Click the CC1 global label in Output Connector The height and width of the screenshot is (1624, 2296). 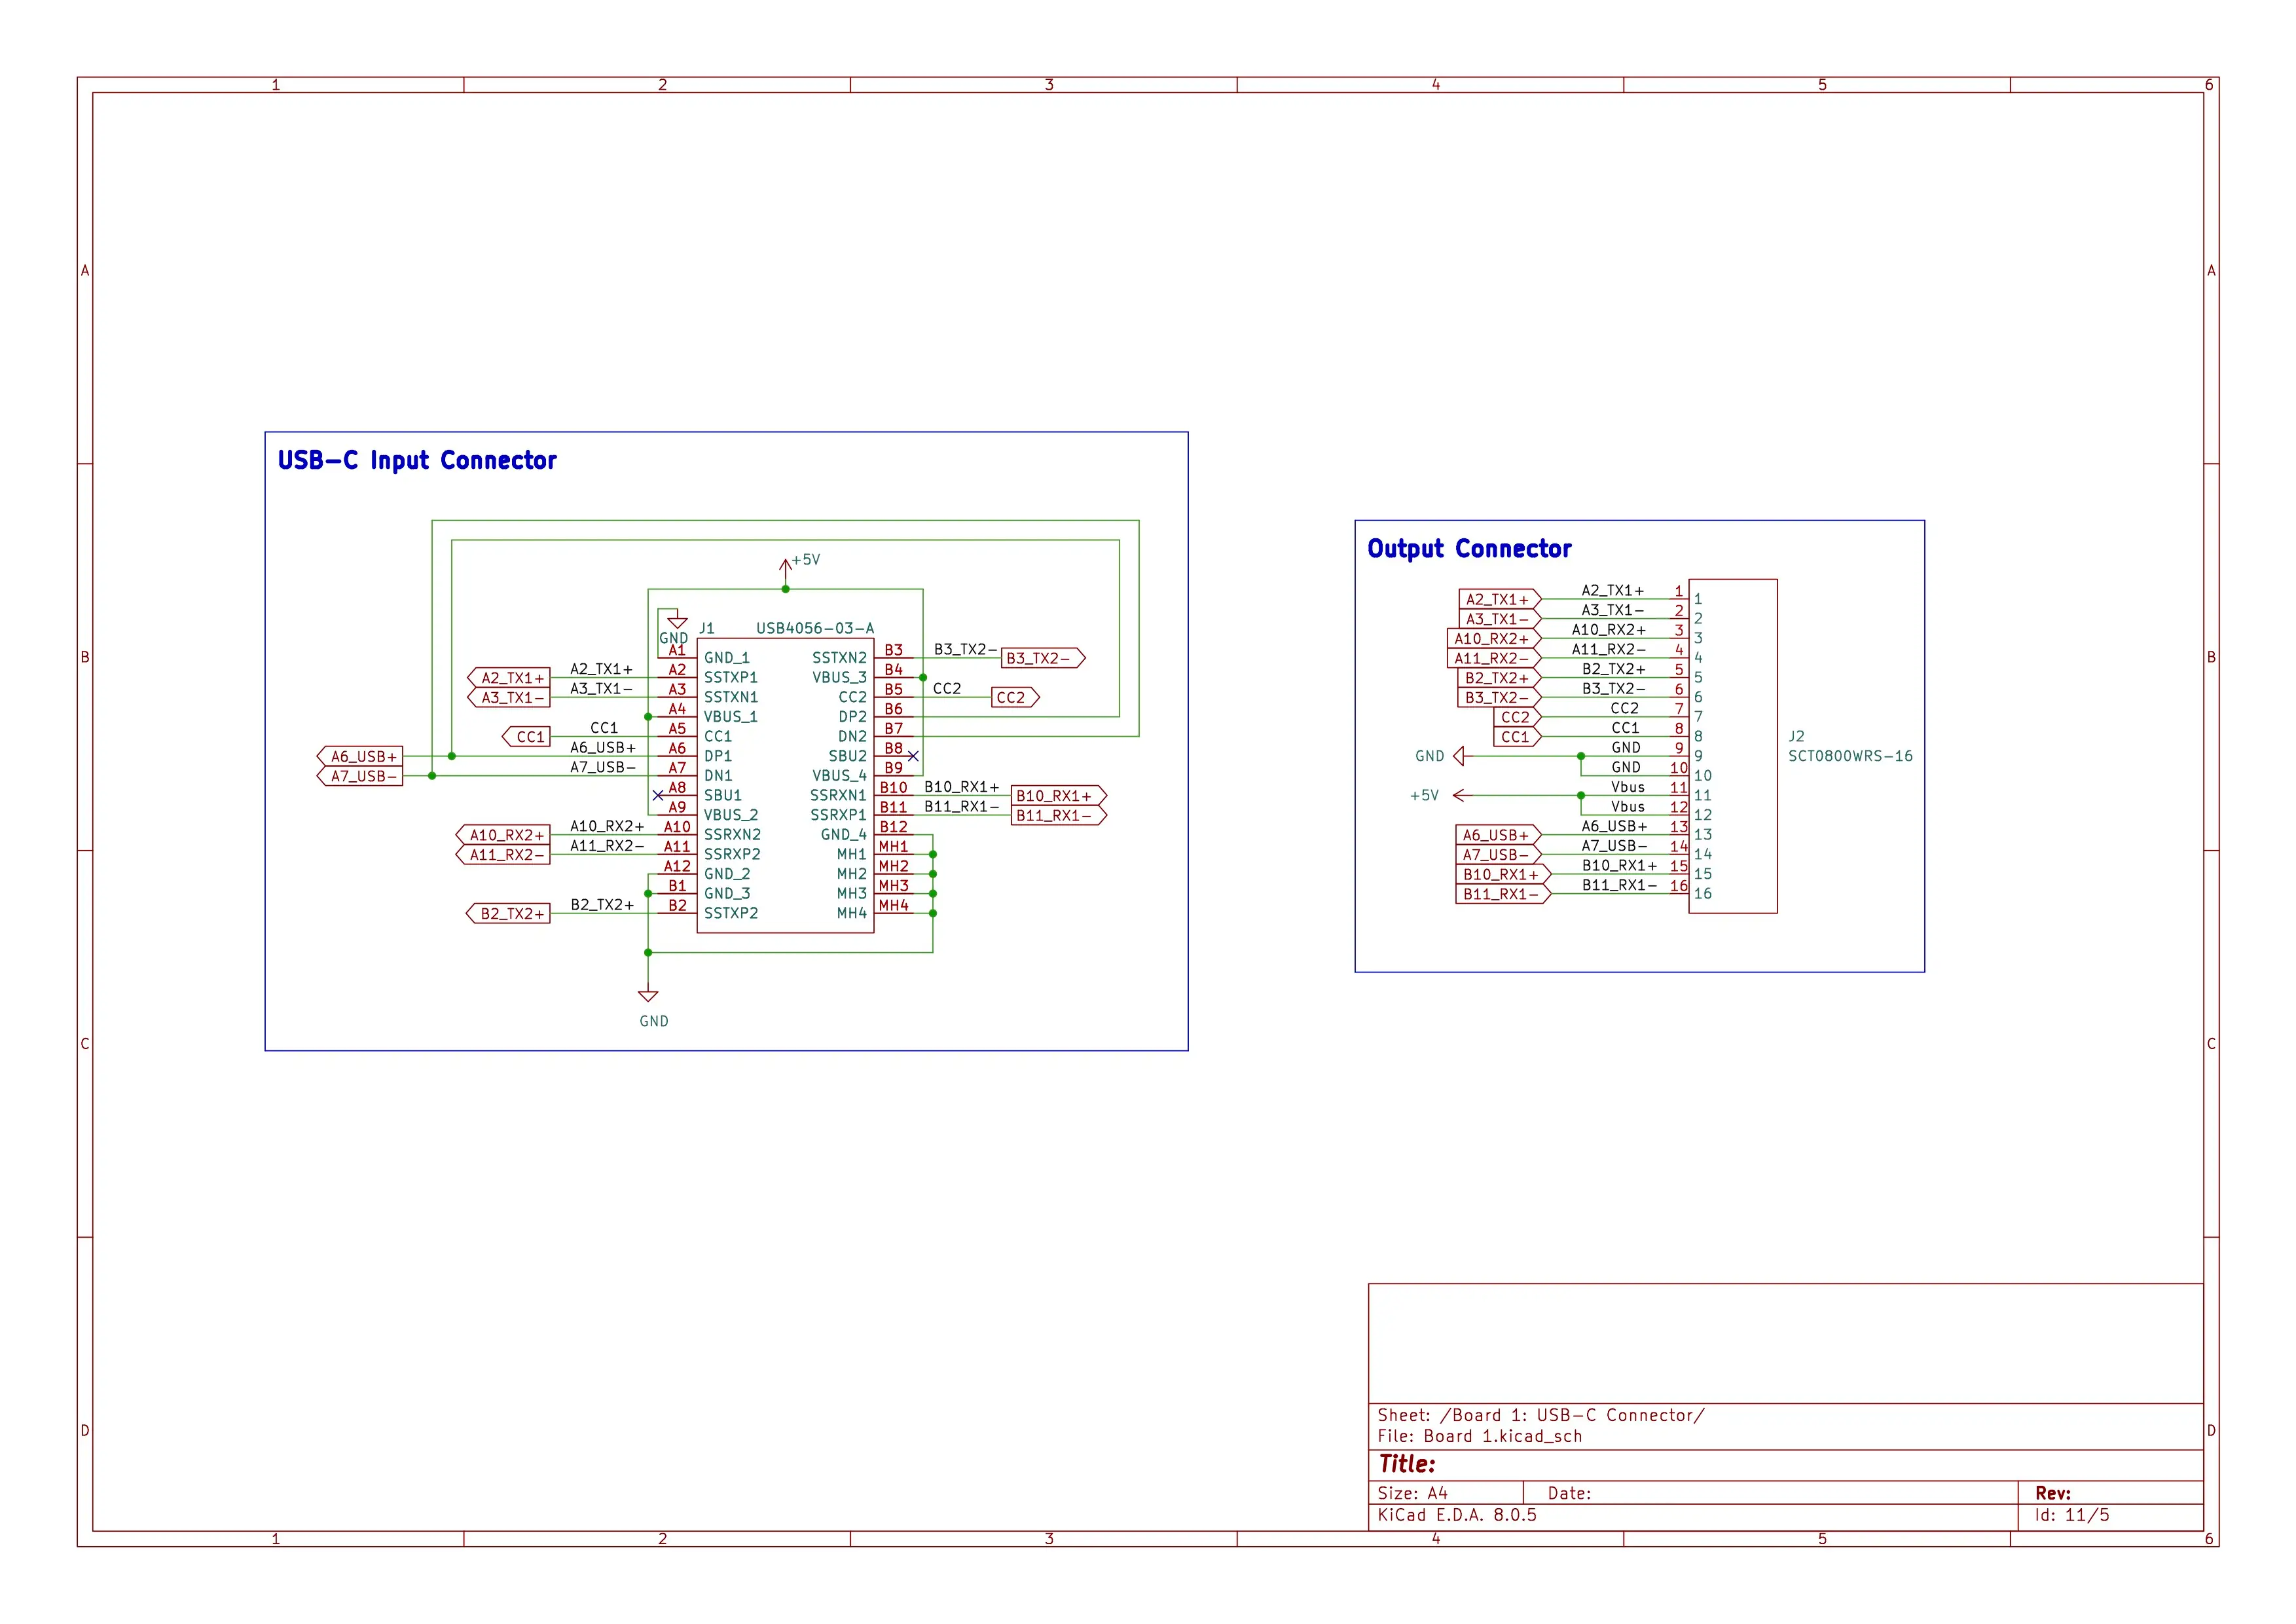[1518, 737]
